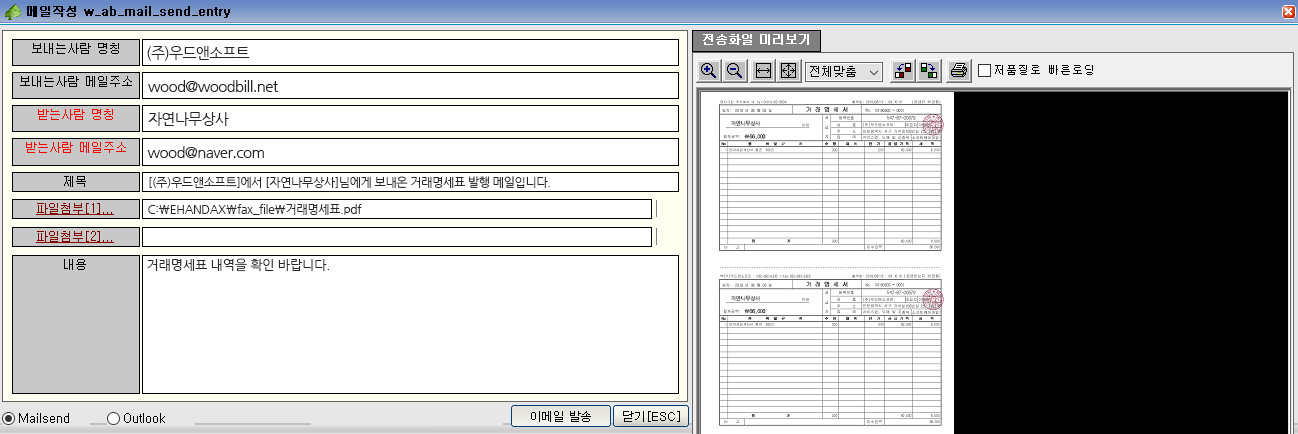The image size is (1298, 434).
Task: Rotate preview clockwise
Action: tap(928, 71)
